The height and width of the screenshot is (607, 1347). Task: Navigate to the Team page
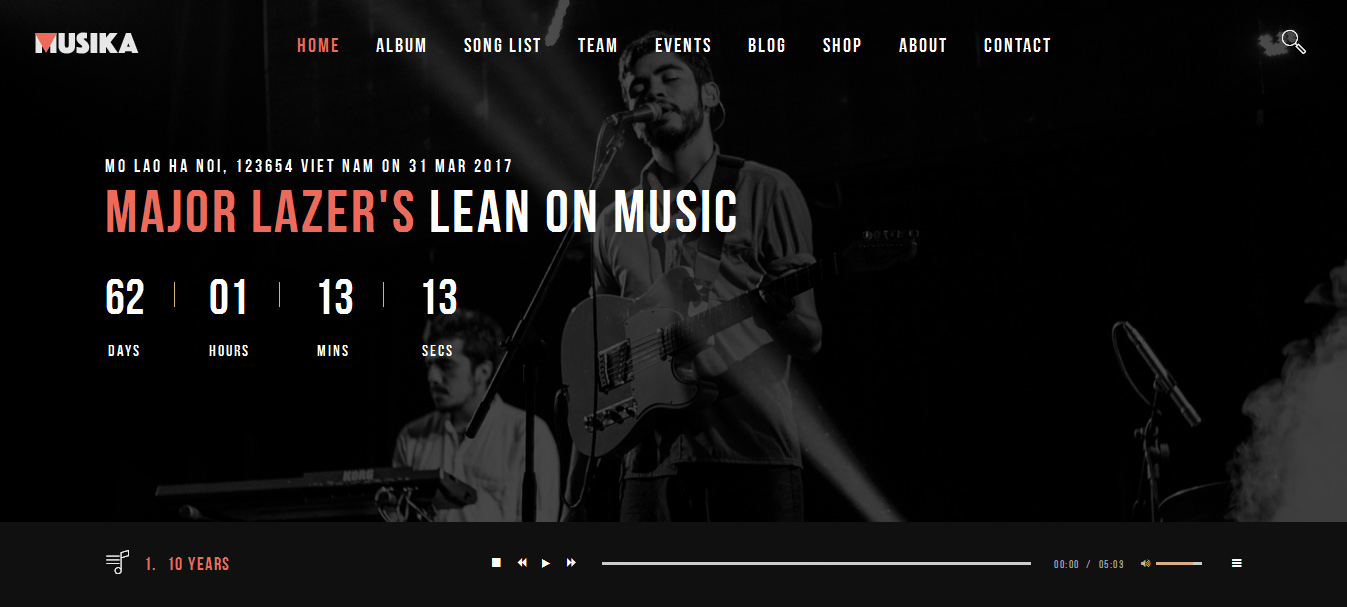pyautogui.click(x=598, y=45)
